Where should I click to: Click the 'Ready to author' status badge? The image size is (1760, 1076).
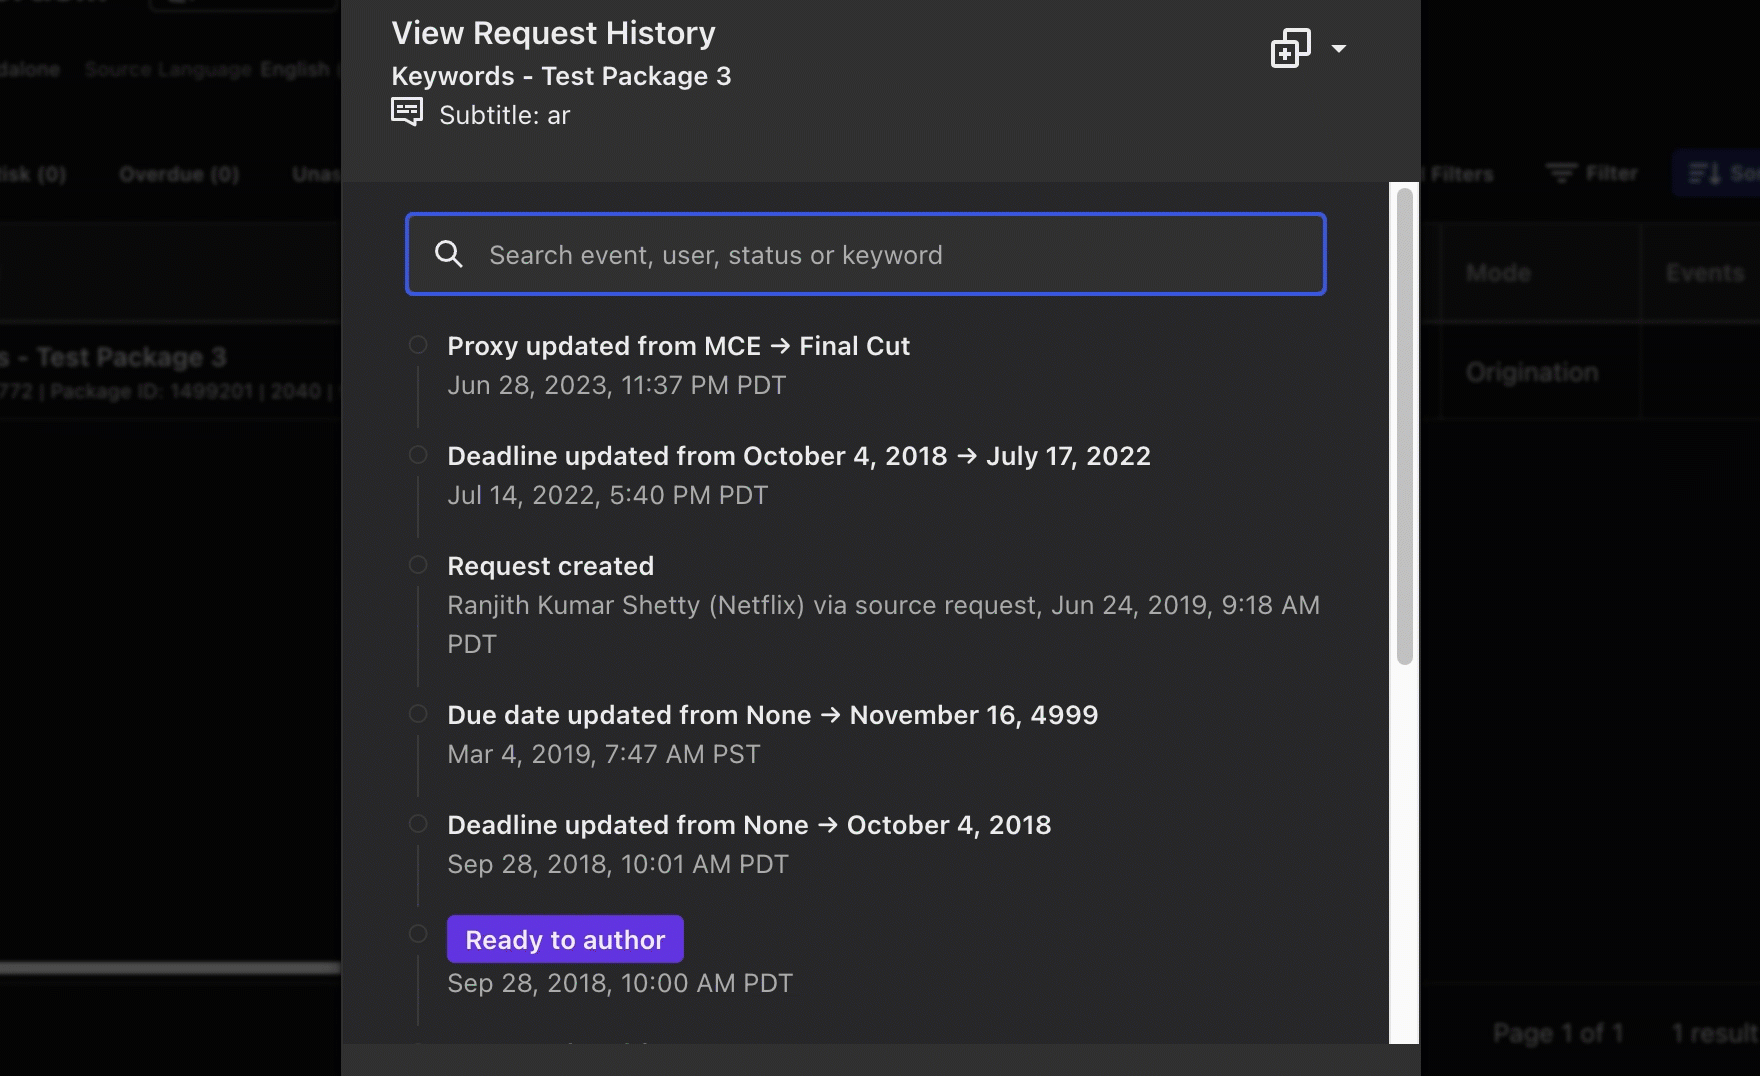coord(565,938)
